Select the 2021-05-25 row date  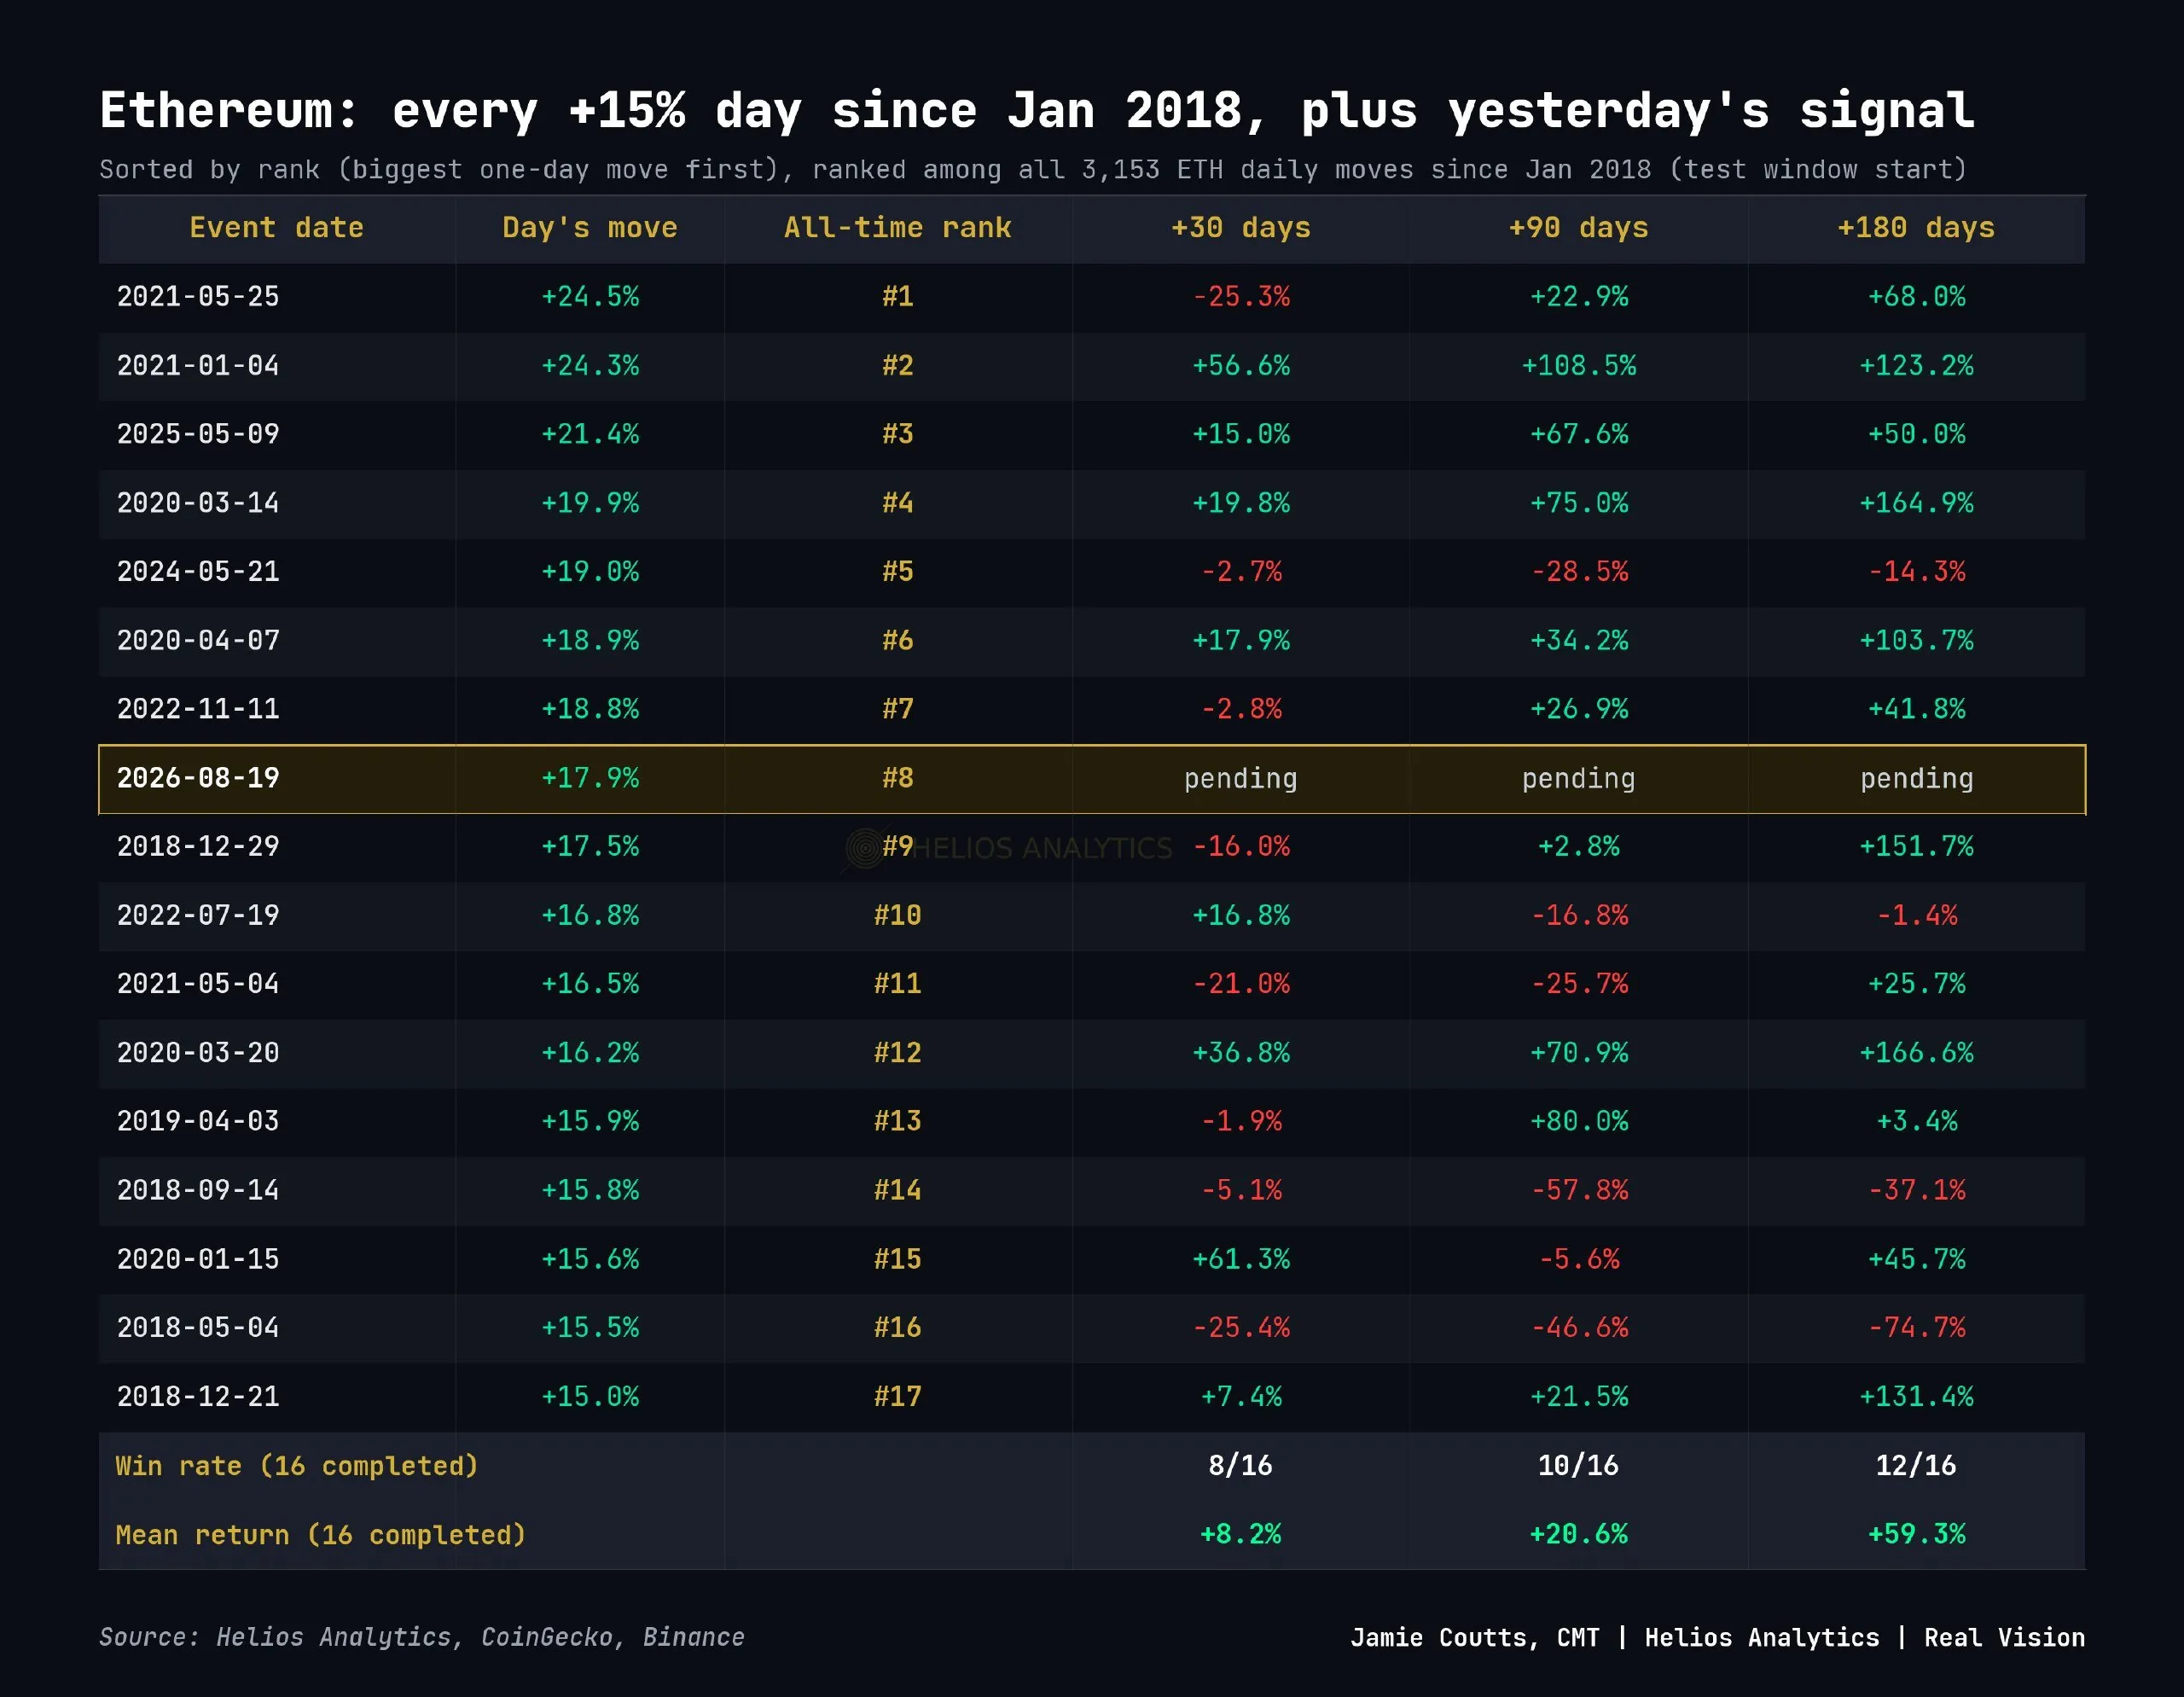point(198,297)
